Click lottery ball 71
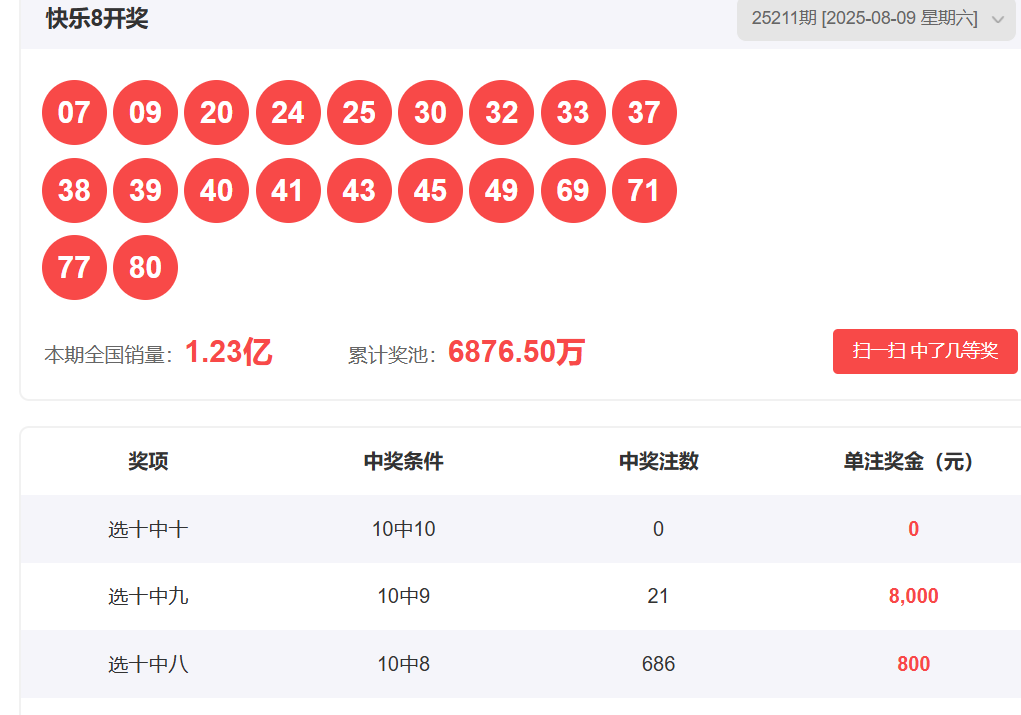The height and width of the screenshot is (715, 1021). (645, 191)
